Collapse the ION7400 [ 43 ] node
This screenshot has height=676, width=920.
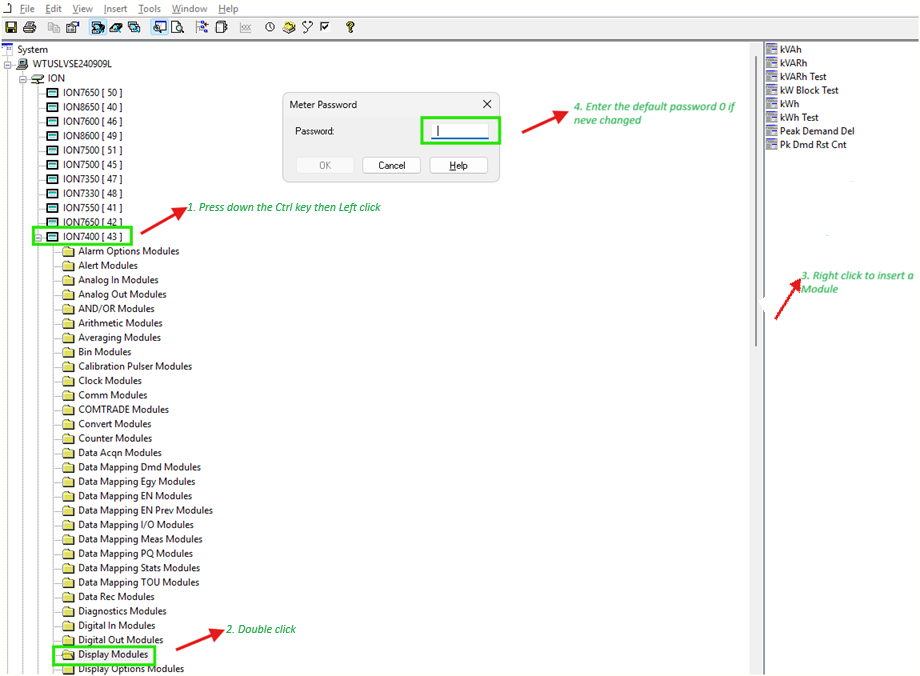[39, 237]
